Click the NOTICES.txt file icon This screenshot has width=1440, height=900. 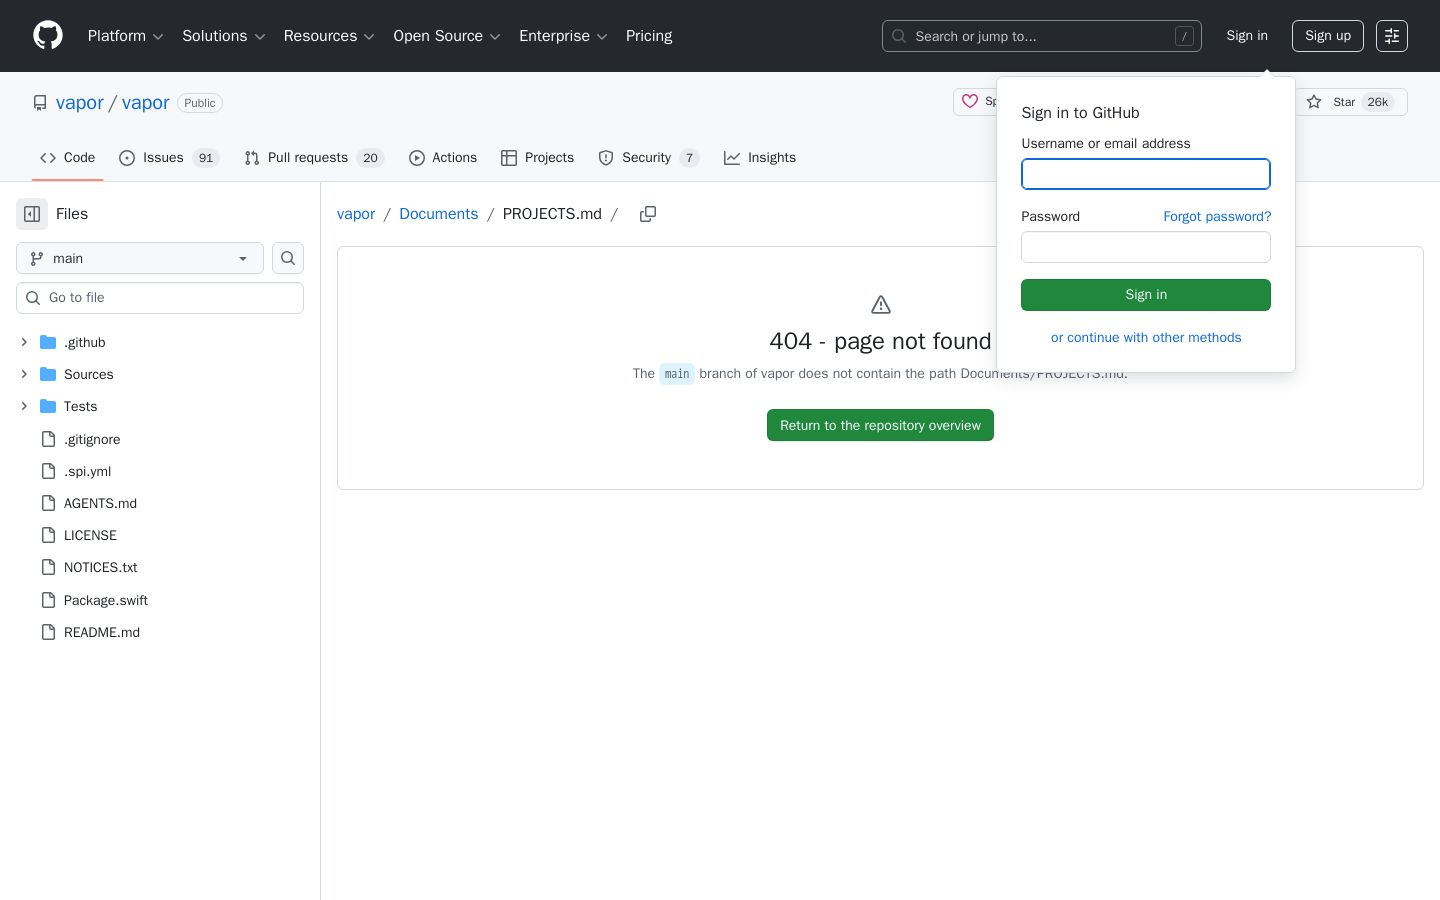pos(48,567)
